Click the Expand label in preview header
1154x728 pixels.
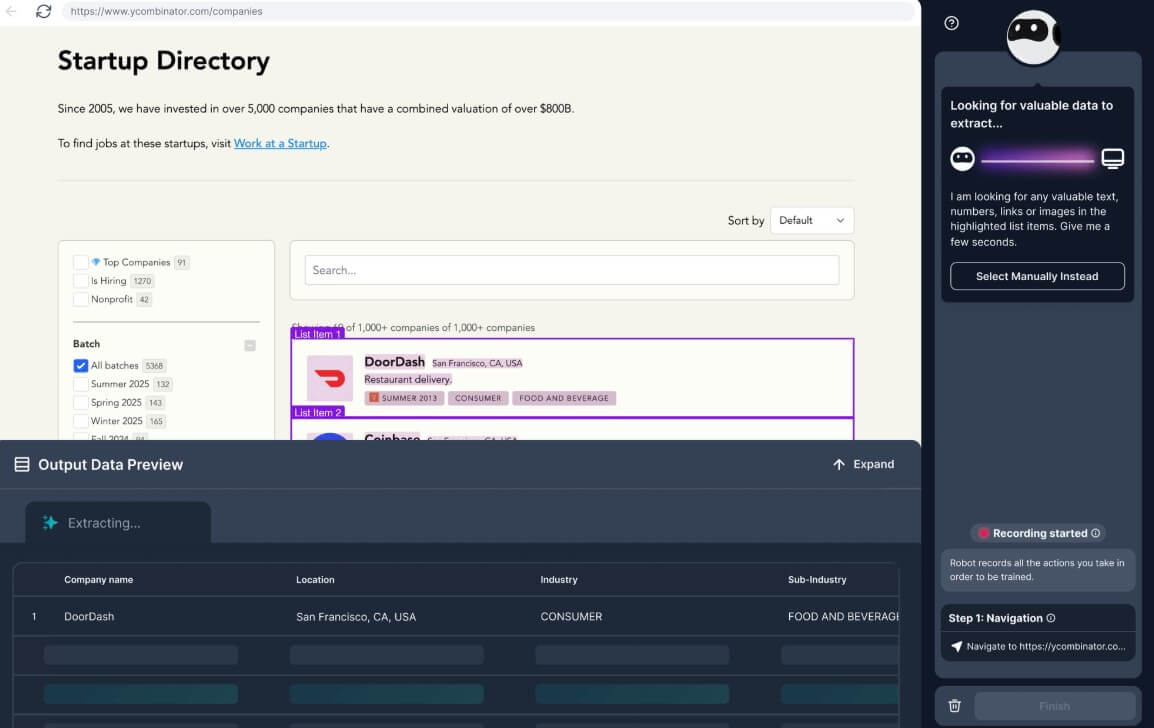(x=874, y=464)
